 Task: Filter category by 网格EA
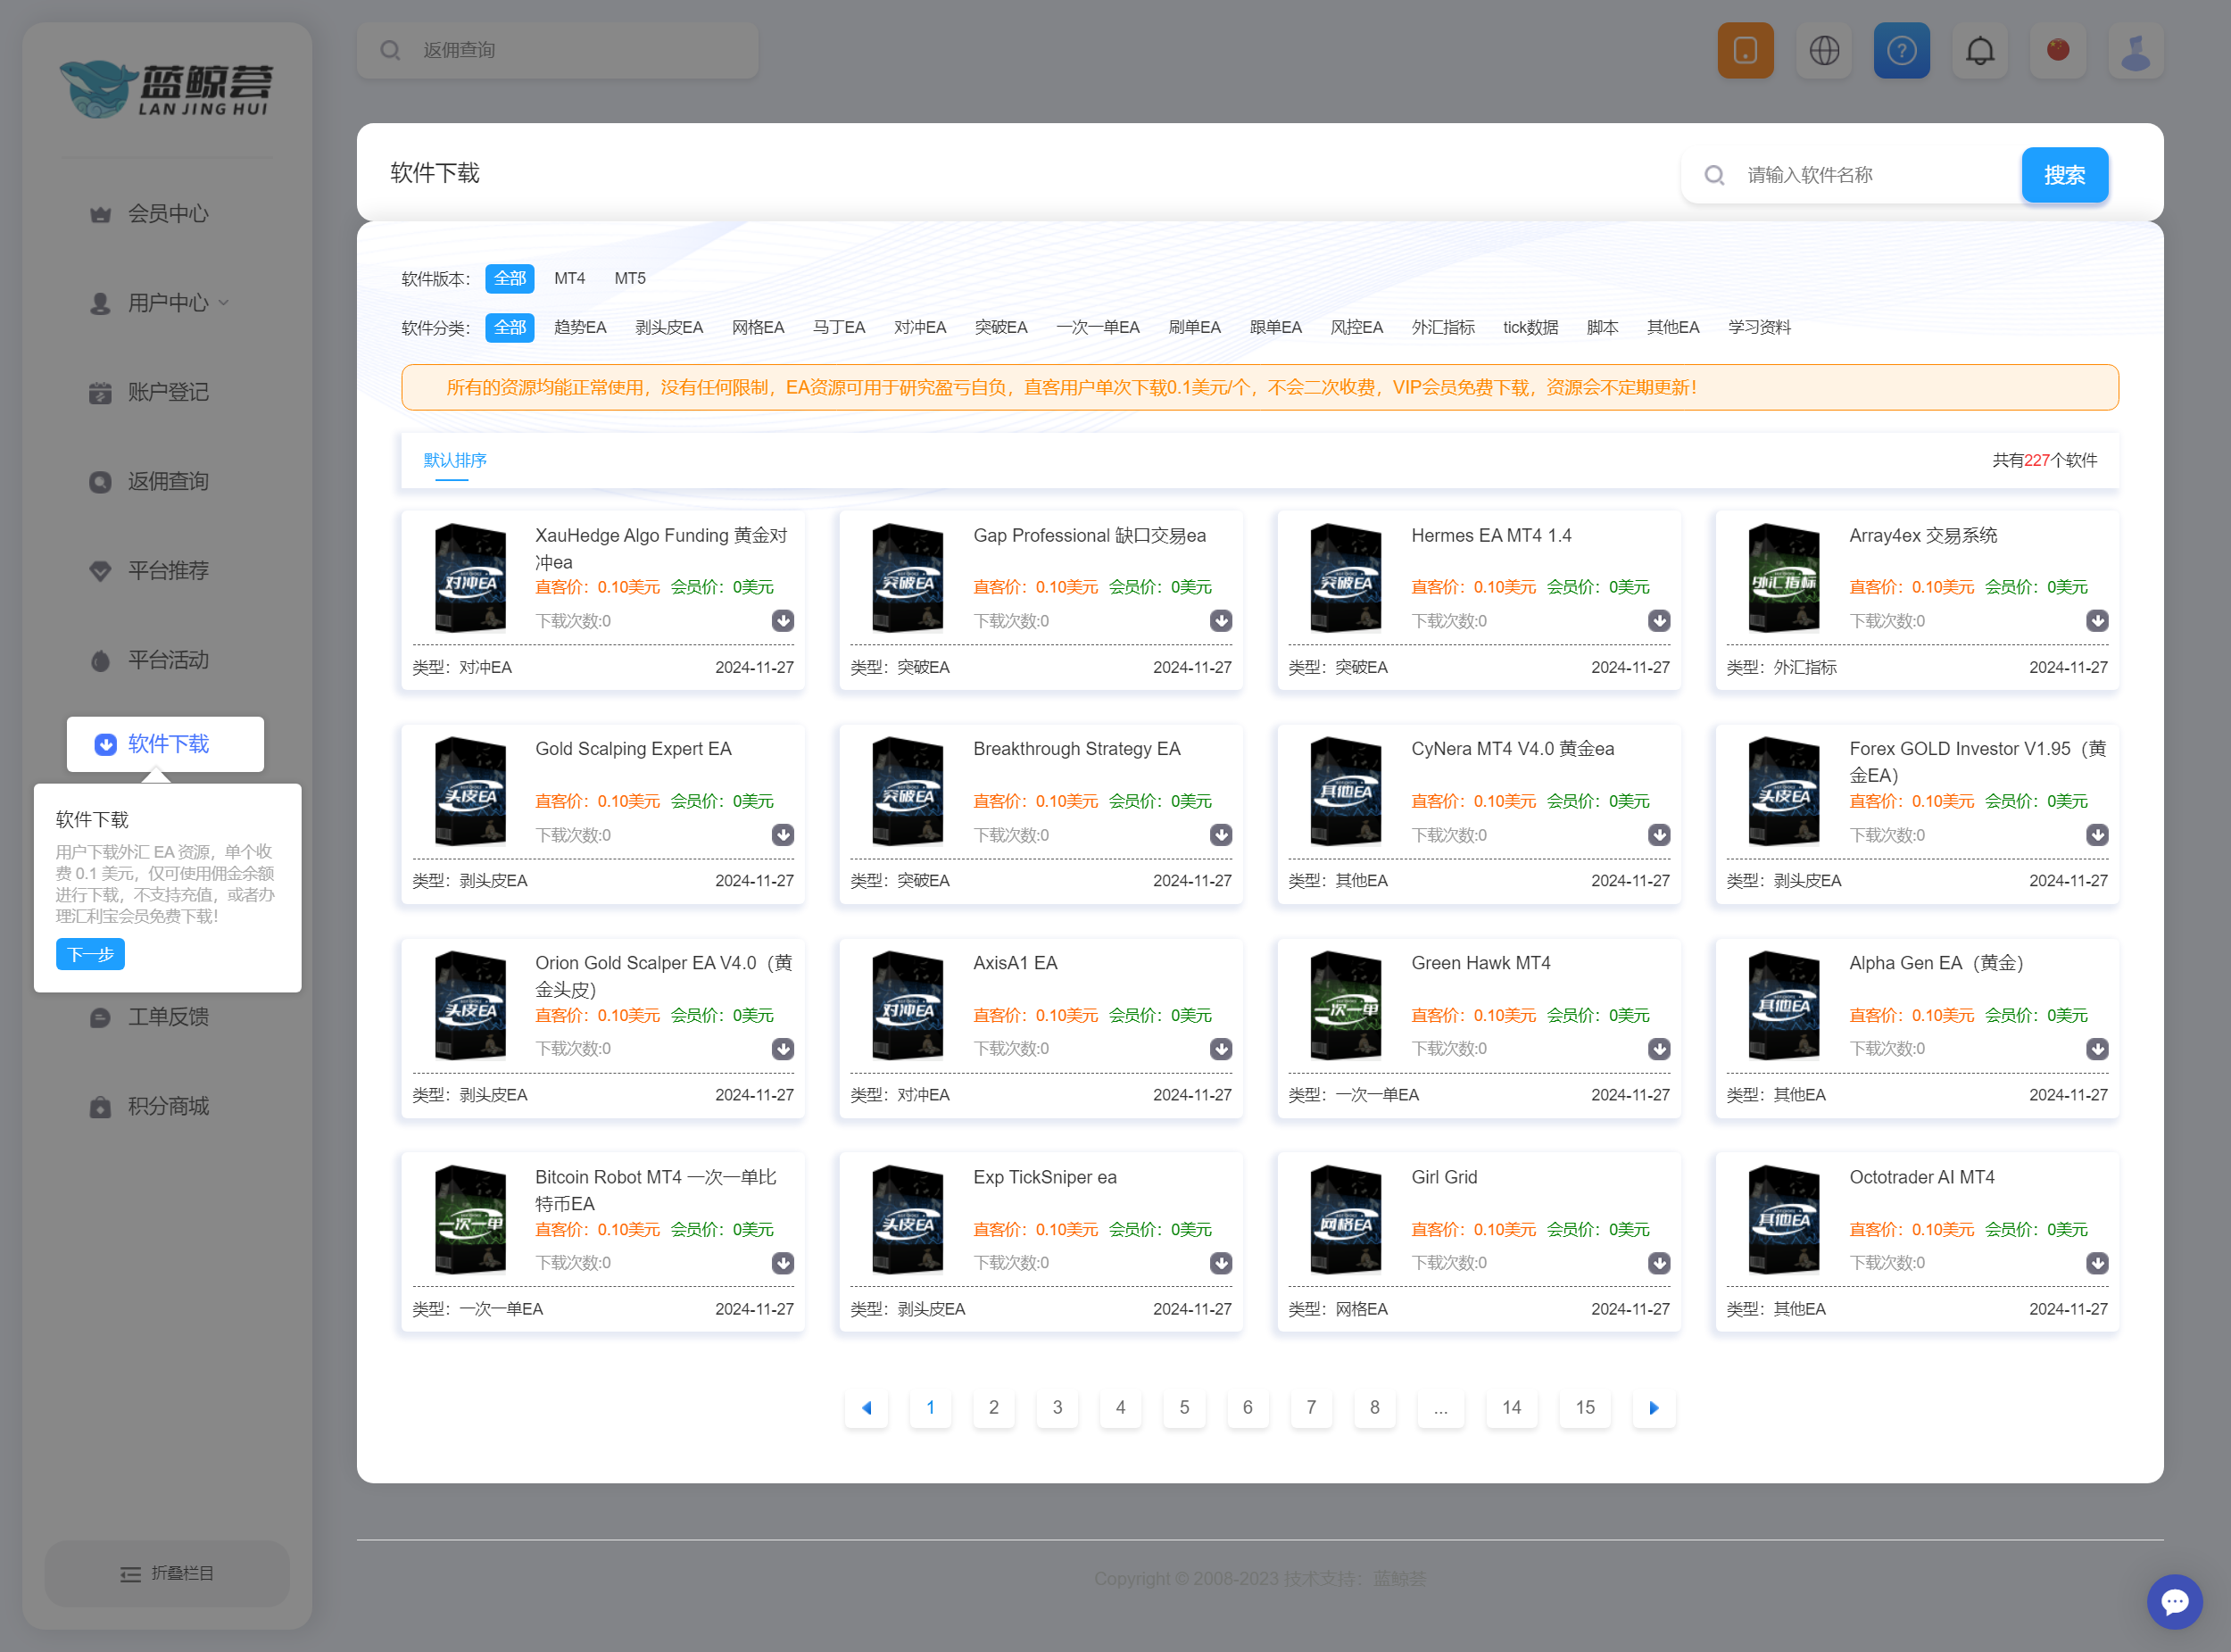pyautogui.click(x=757, y=327)
